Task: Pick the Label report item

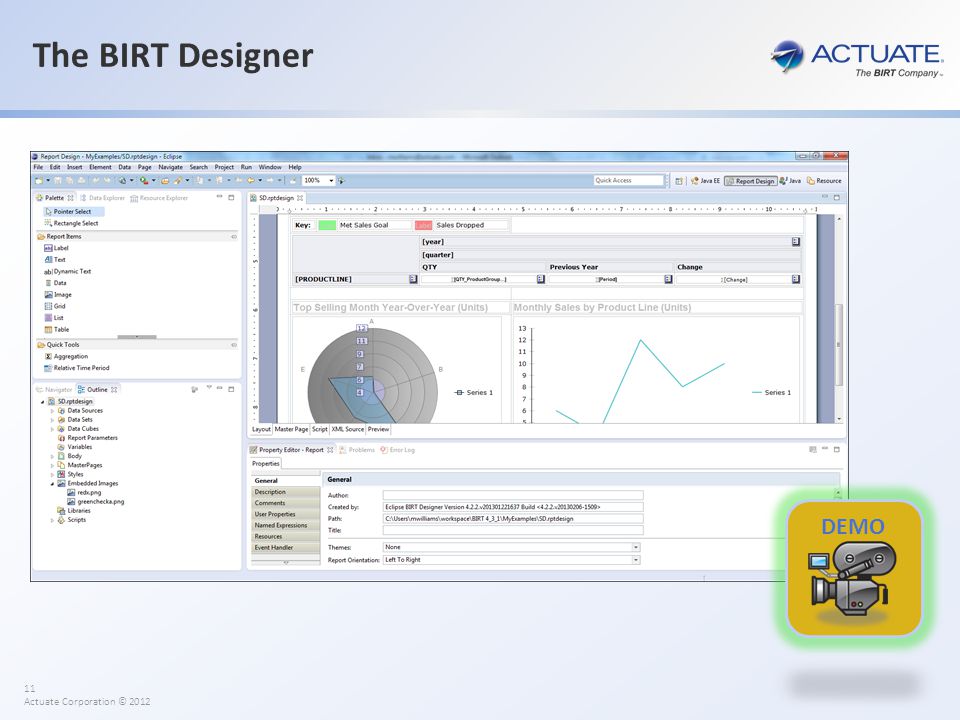Action: (56, 248)
